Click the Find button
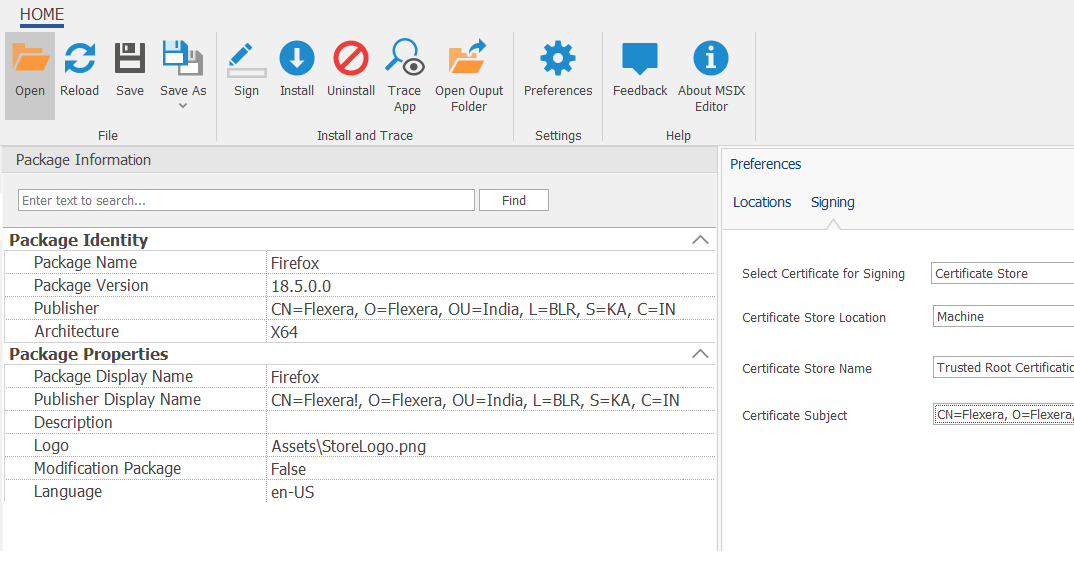This screenshot has height=564, width=1074. tap(514, 200)
